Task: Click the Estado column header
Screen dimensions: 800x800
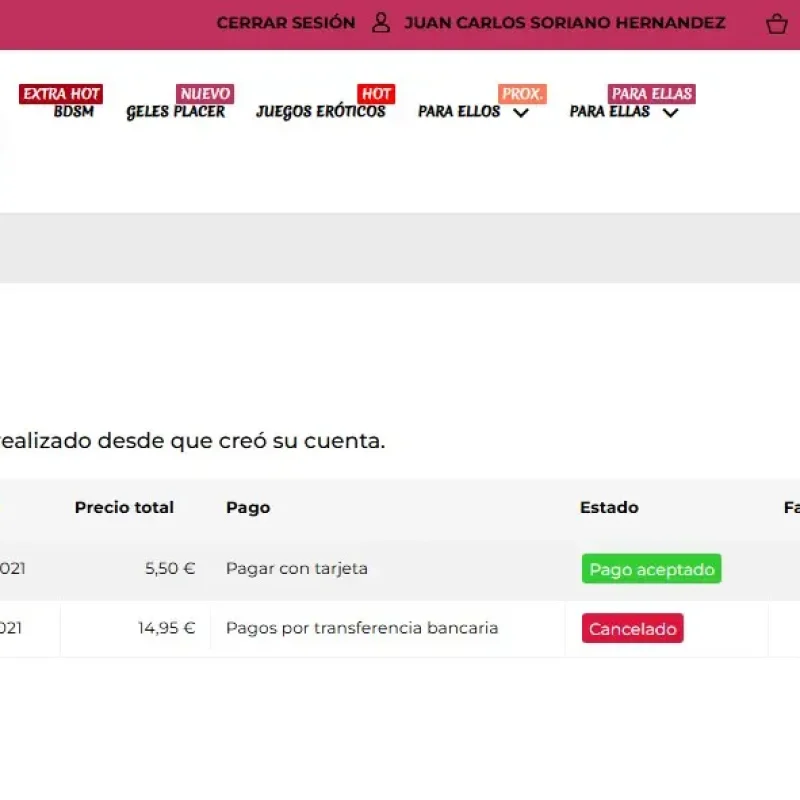Action: 609,508
